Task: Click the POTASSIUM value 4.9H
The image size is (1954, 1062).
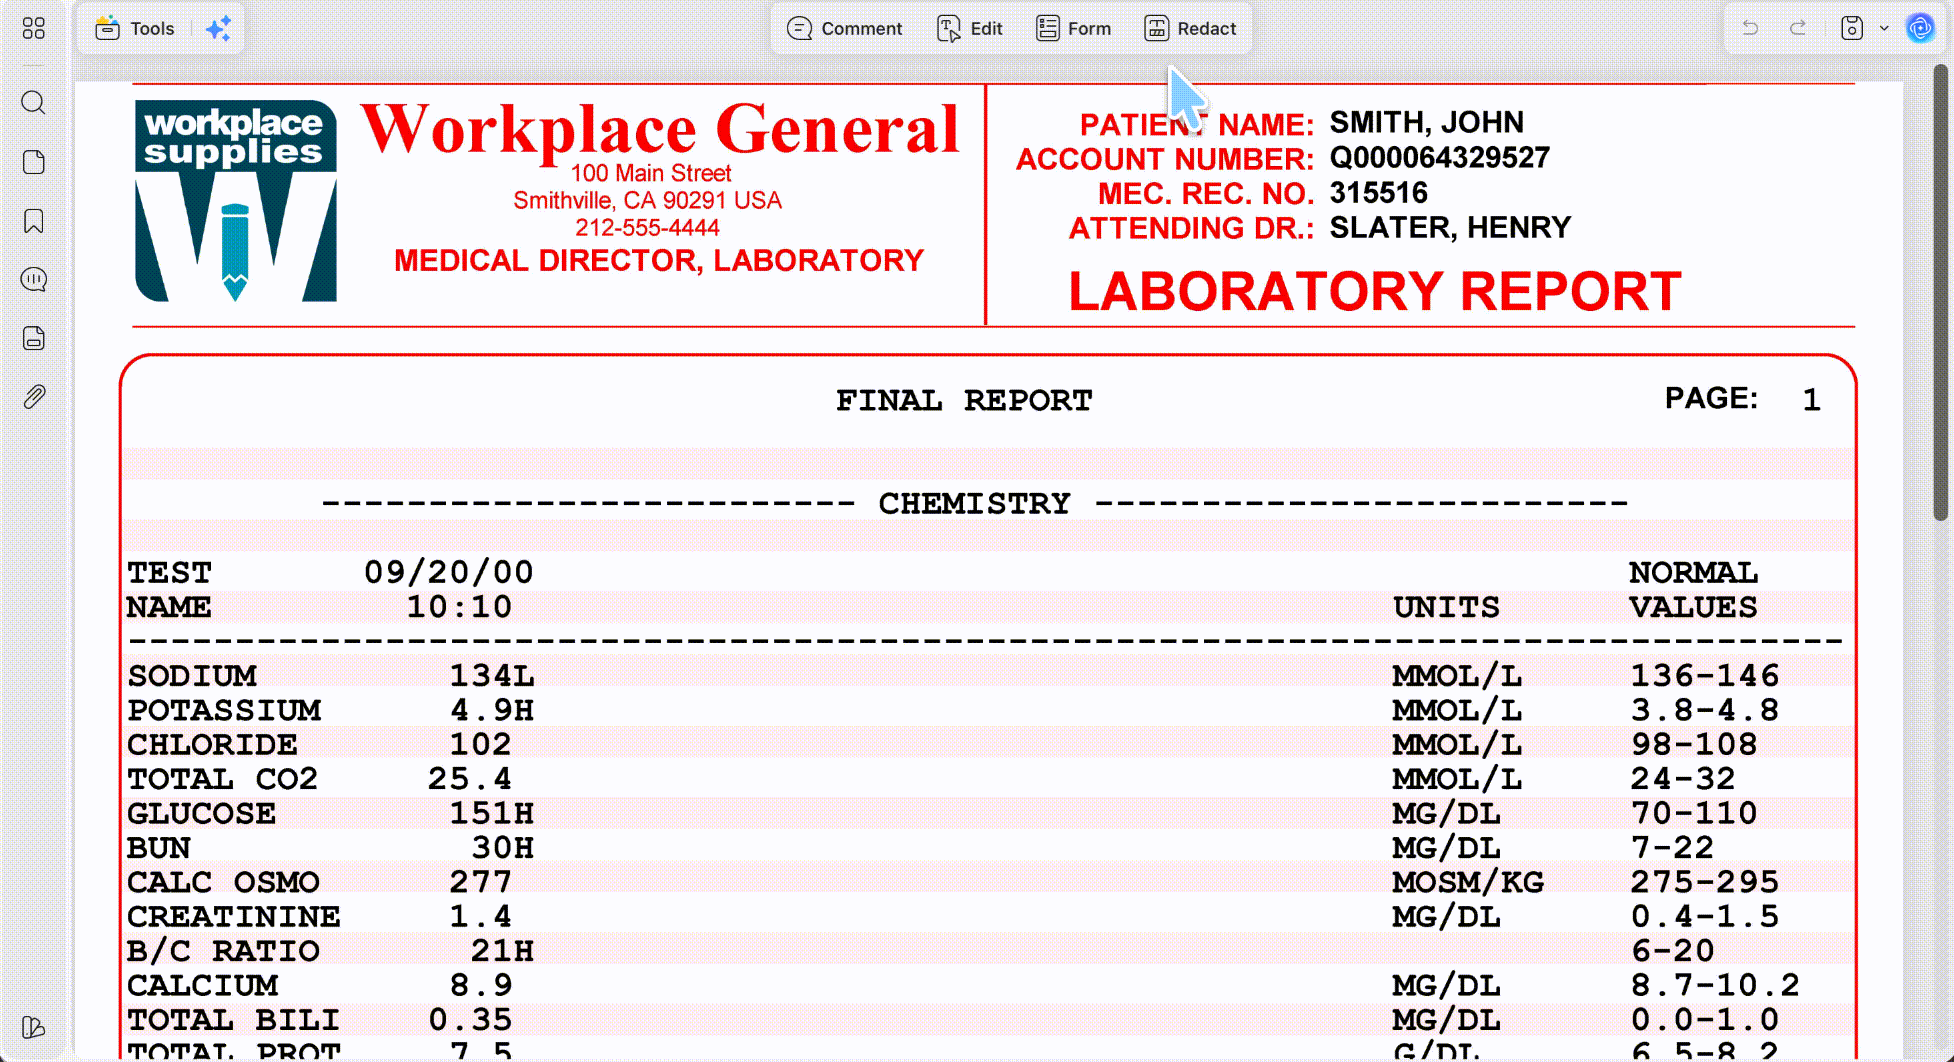Action: click(492, 709)
